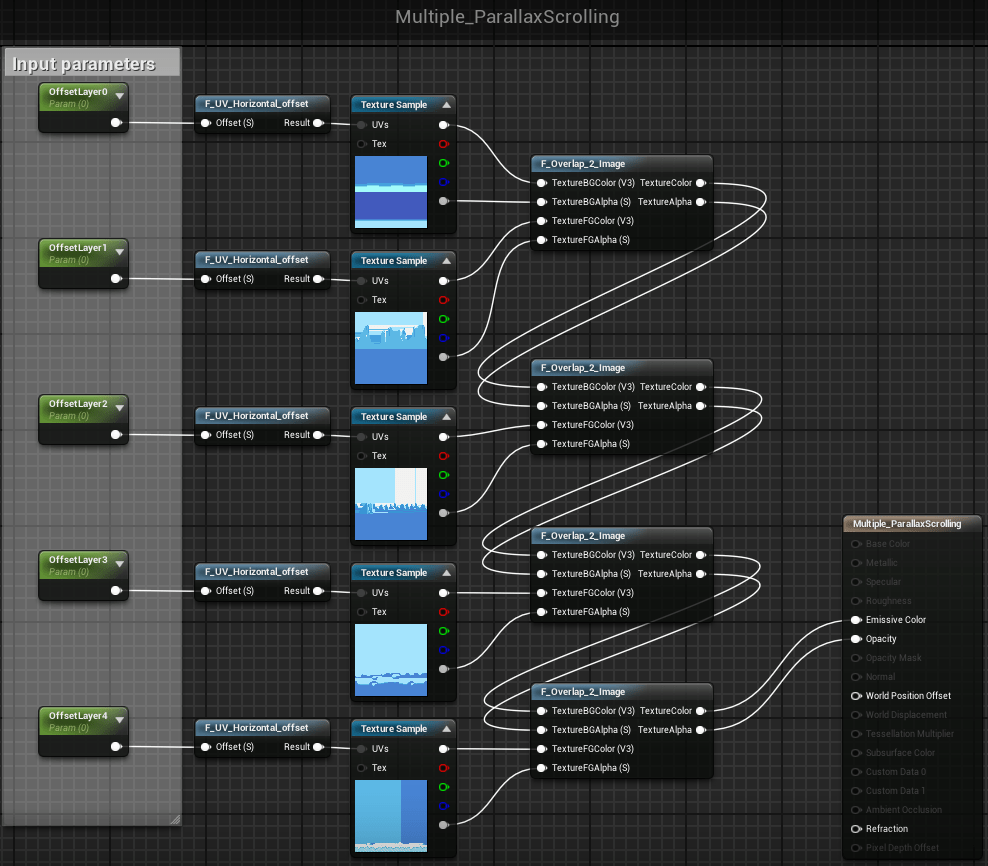Click the blue B output pin on third Texture Sample
The width and height of the screenshot is (988, 866).
coord(444,494)
